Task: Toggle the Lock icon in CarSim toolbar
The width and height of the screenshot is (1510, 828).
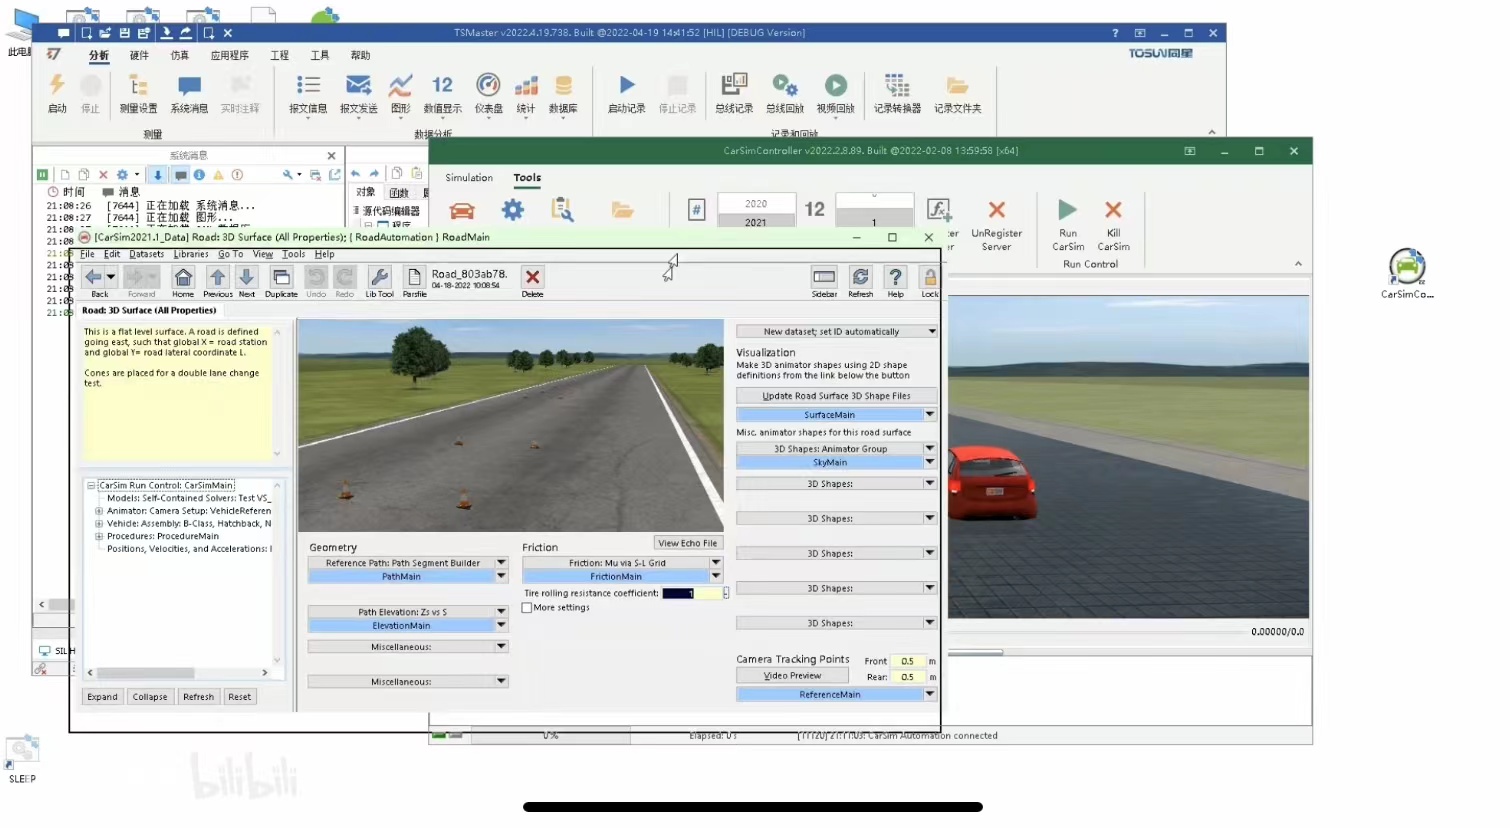Action: (929, 278)
